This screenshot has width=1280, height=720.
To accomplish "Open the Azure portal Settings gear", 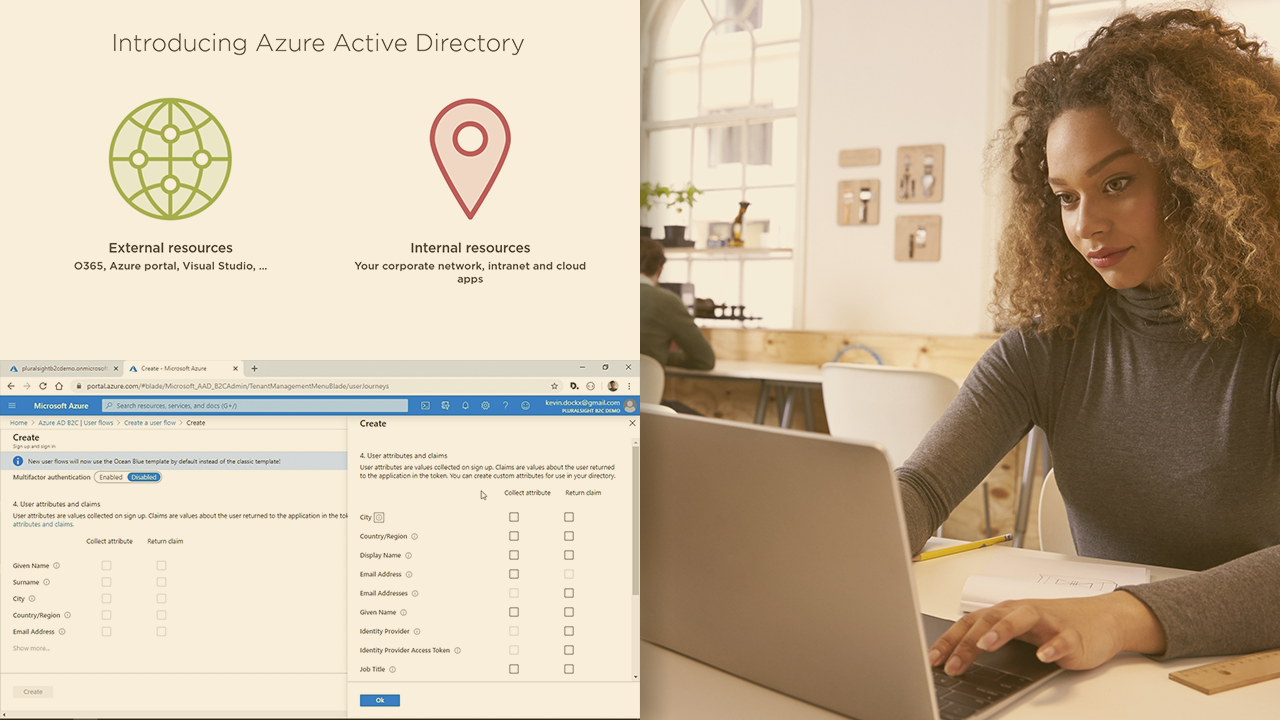I will pos(485,405).
